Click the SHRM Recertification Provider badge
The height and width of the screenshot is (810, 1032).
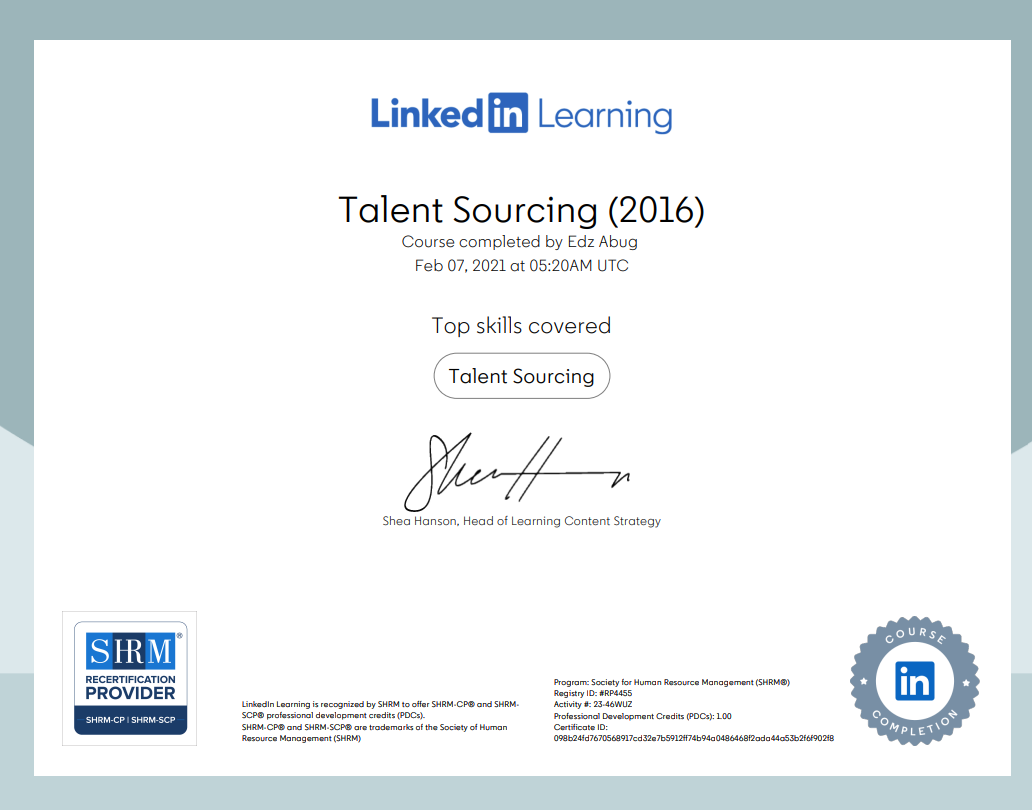click(x=129, y=679)
